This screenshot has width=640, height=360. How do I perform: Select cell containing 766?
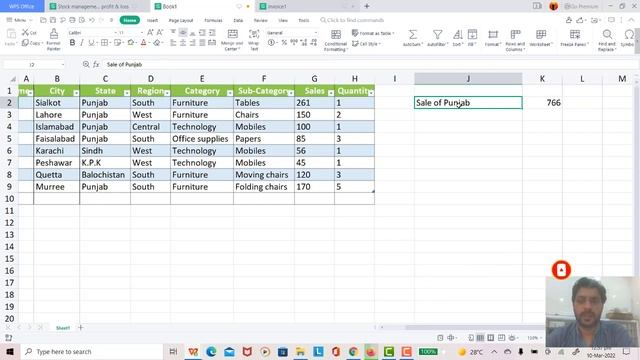(542, 103)
